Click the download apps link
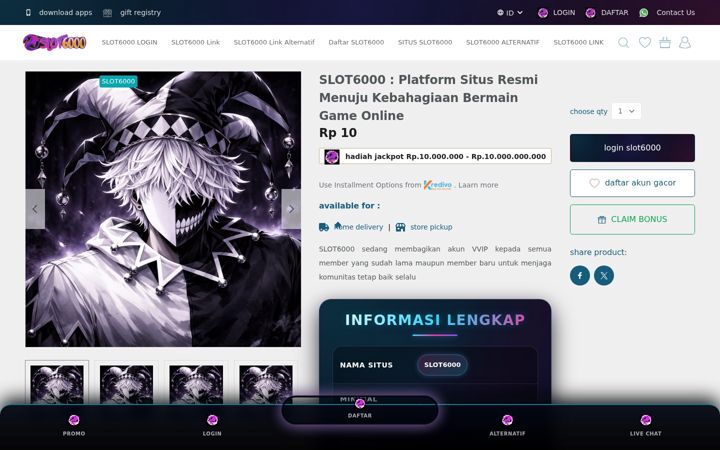 coord(66,13)
